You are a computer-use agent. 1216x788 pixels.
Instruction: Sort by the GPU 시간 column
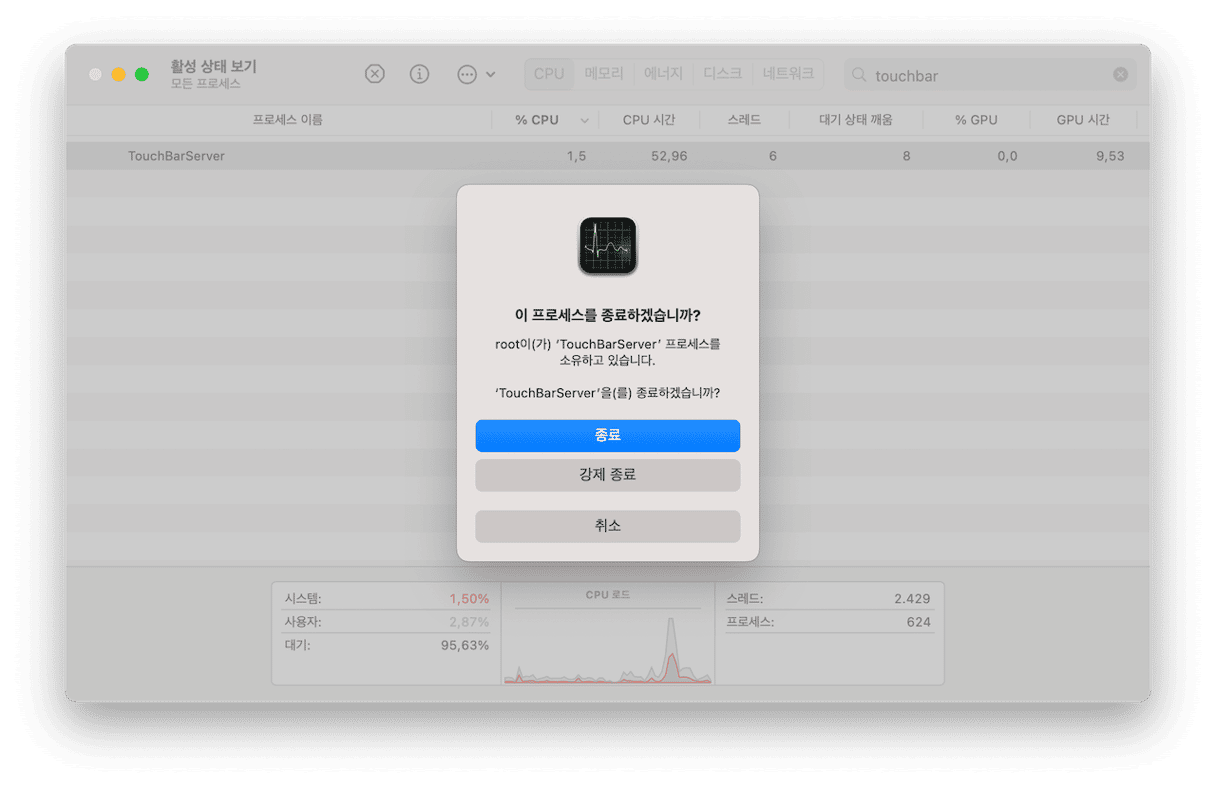click(1083, 120)
